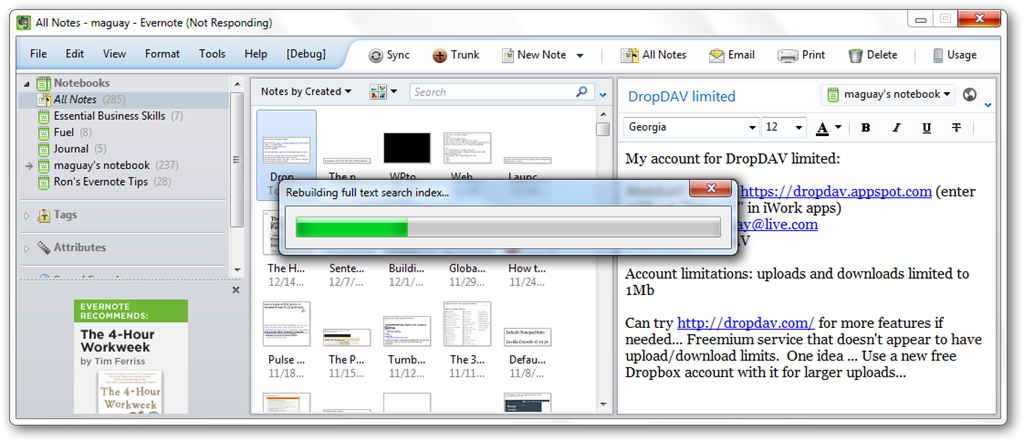Open the list view style dropdown
Viewport: 1024px width, 442px height.
pyautogui.click(x=383, y=92)
